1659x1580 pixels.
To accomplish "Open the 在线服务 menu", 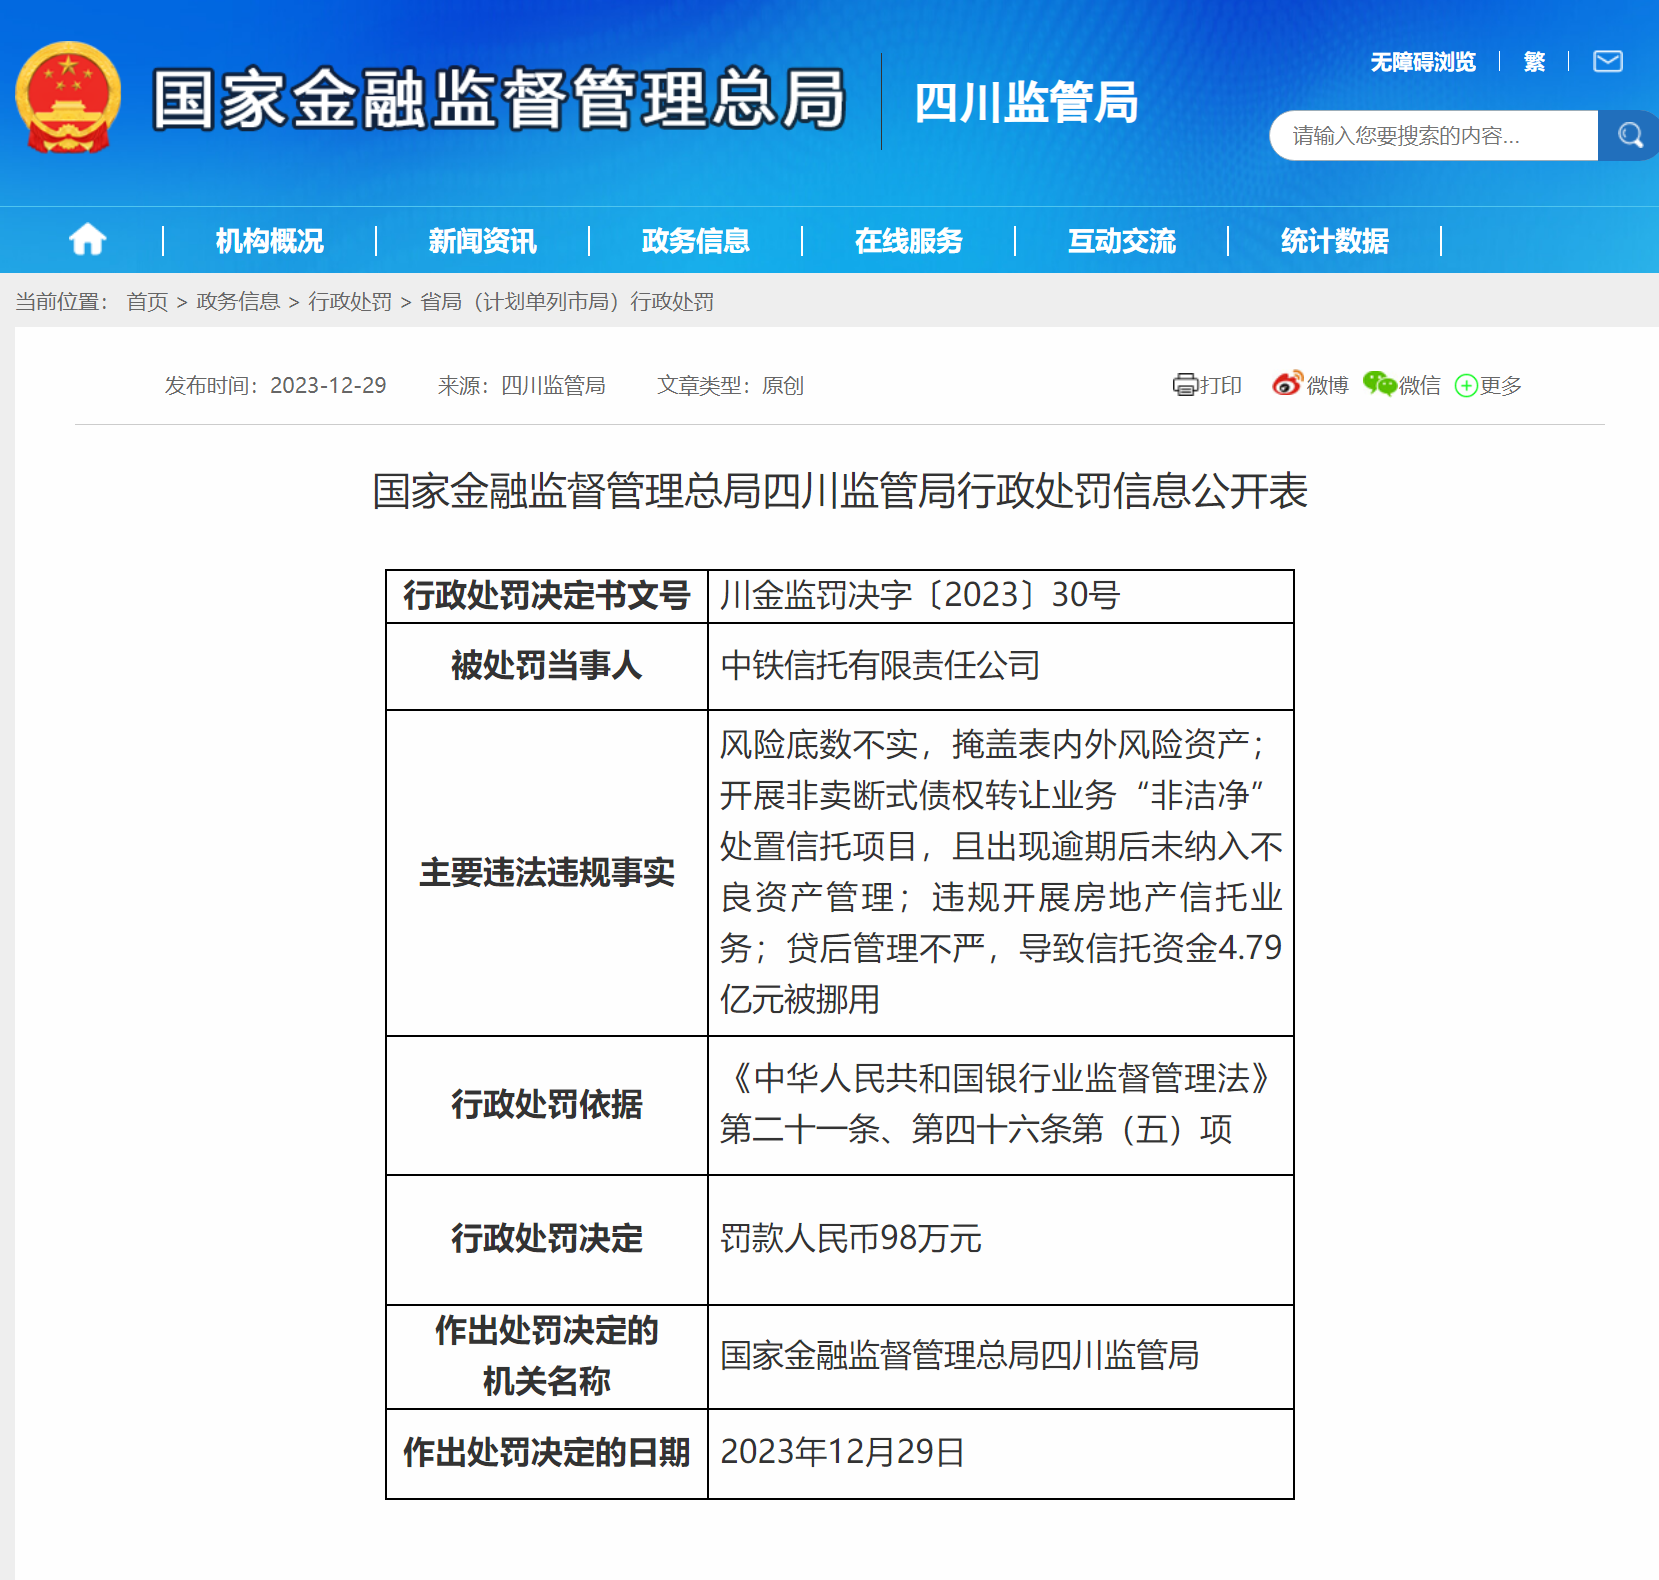I will point(908,241).
